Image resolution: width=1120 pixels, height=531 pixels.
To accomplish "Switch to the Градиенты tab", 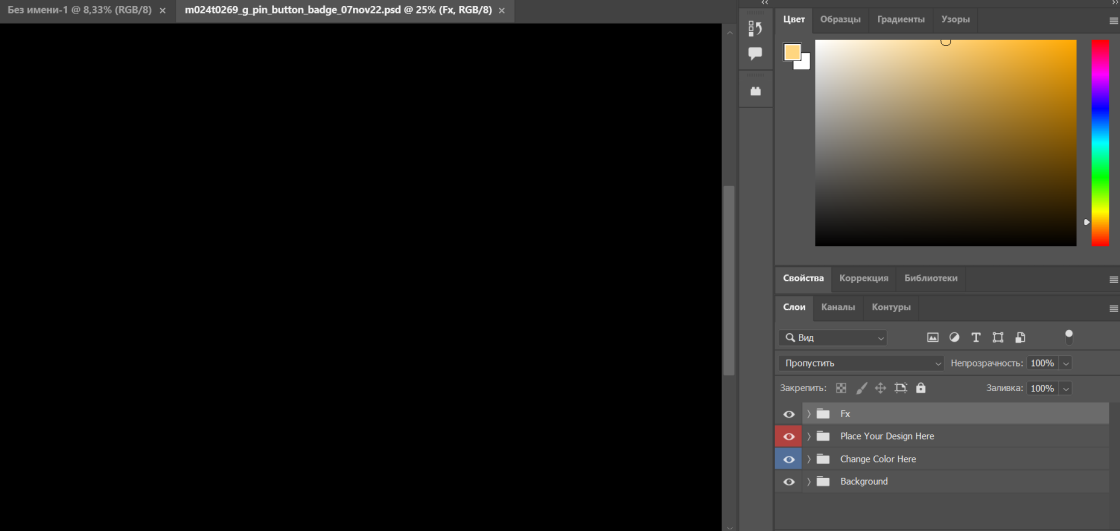I will tap(901, 19).
